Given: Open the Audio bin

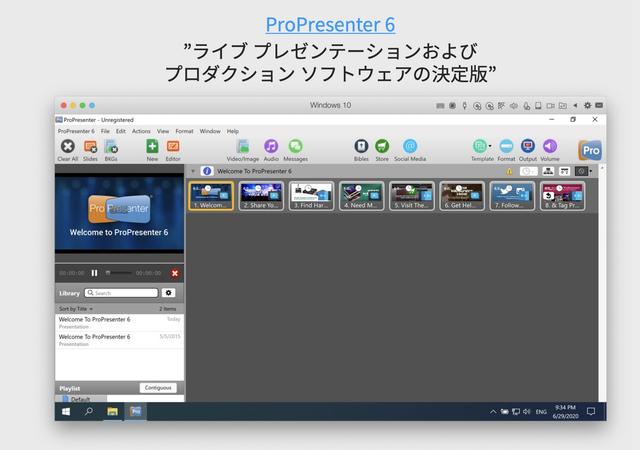Looking at the screenshot, I should (271, 146).
